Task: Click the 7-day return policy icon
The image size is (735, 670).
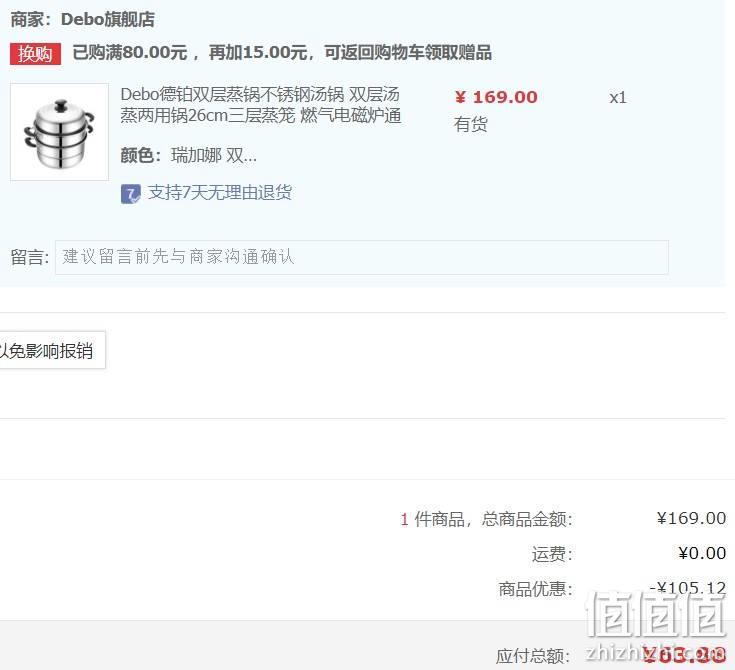Action: [x=130, y=194]
